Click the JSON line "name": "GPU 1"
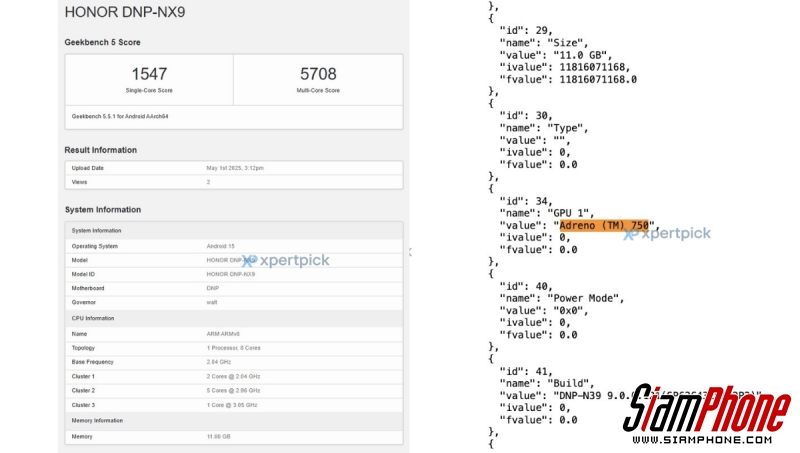Image resolution: width=800 pixels, height=453 pixels. (x=547, y=213)
